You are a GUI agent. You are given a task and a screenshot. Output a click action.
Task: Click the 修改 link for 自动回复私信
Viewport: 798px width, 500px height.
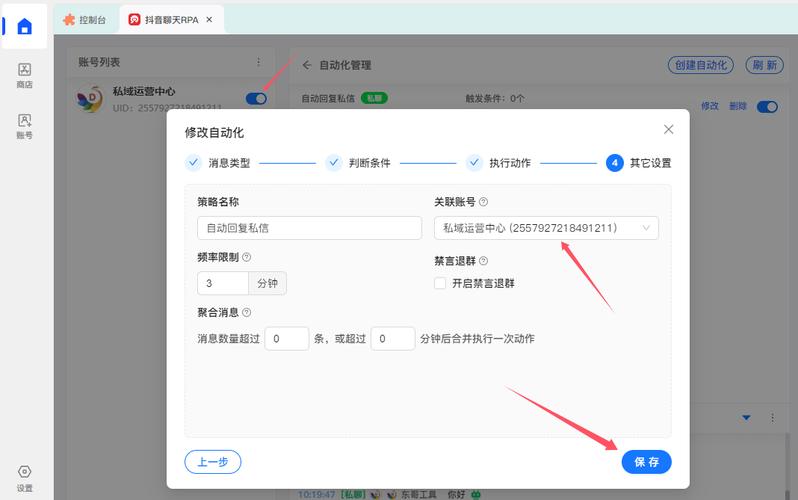[x=709, y=106]
